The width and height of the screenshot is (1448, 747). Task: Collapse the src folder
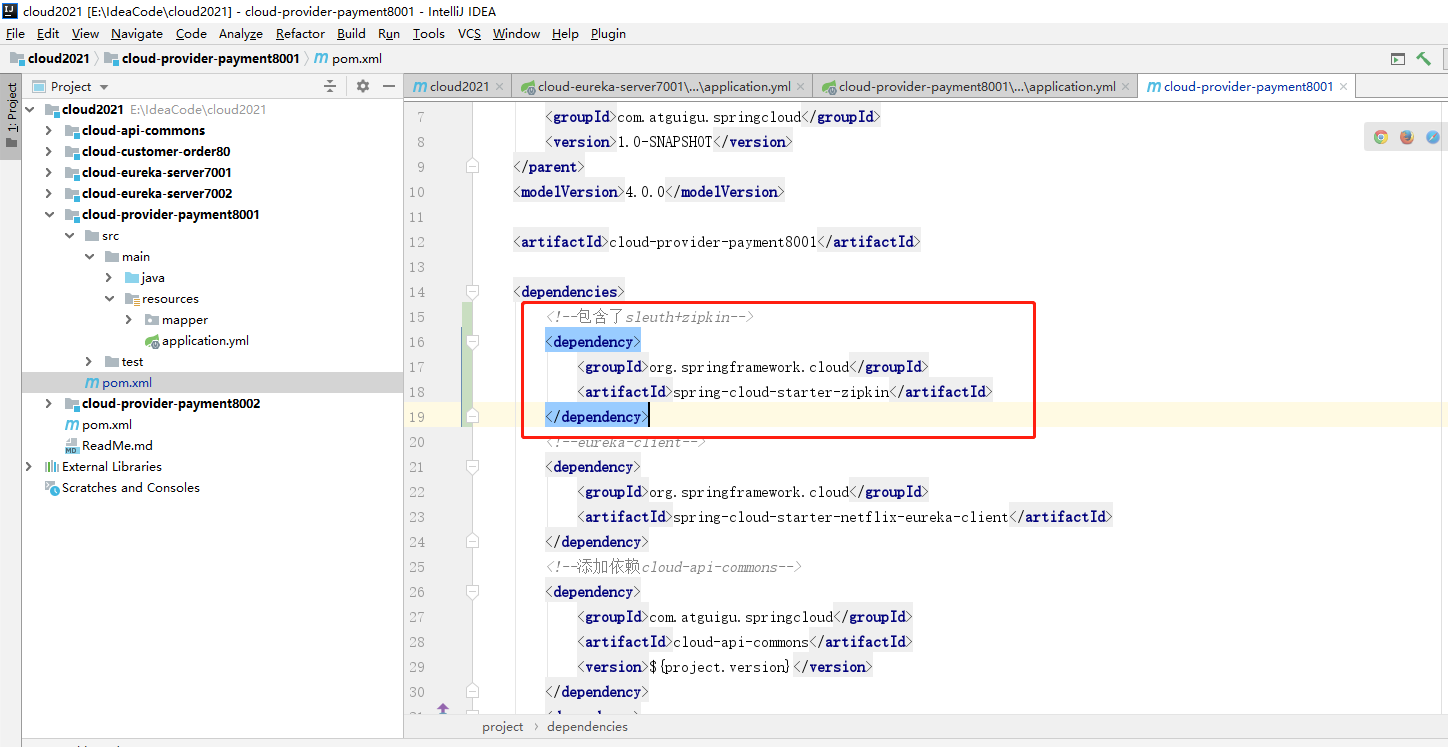click(x=69, y=236)
